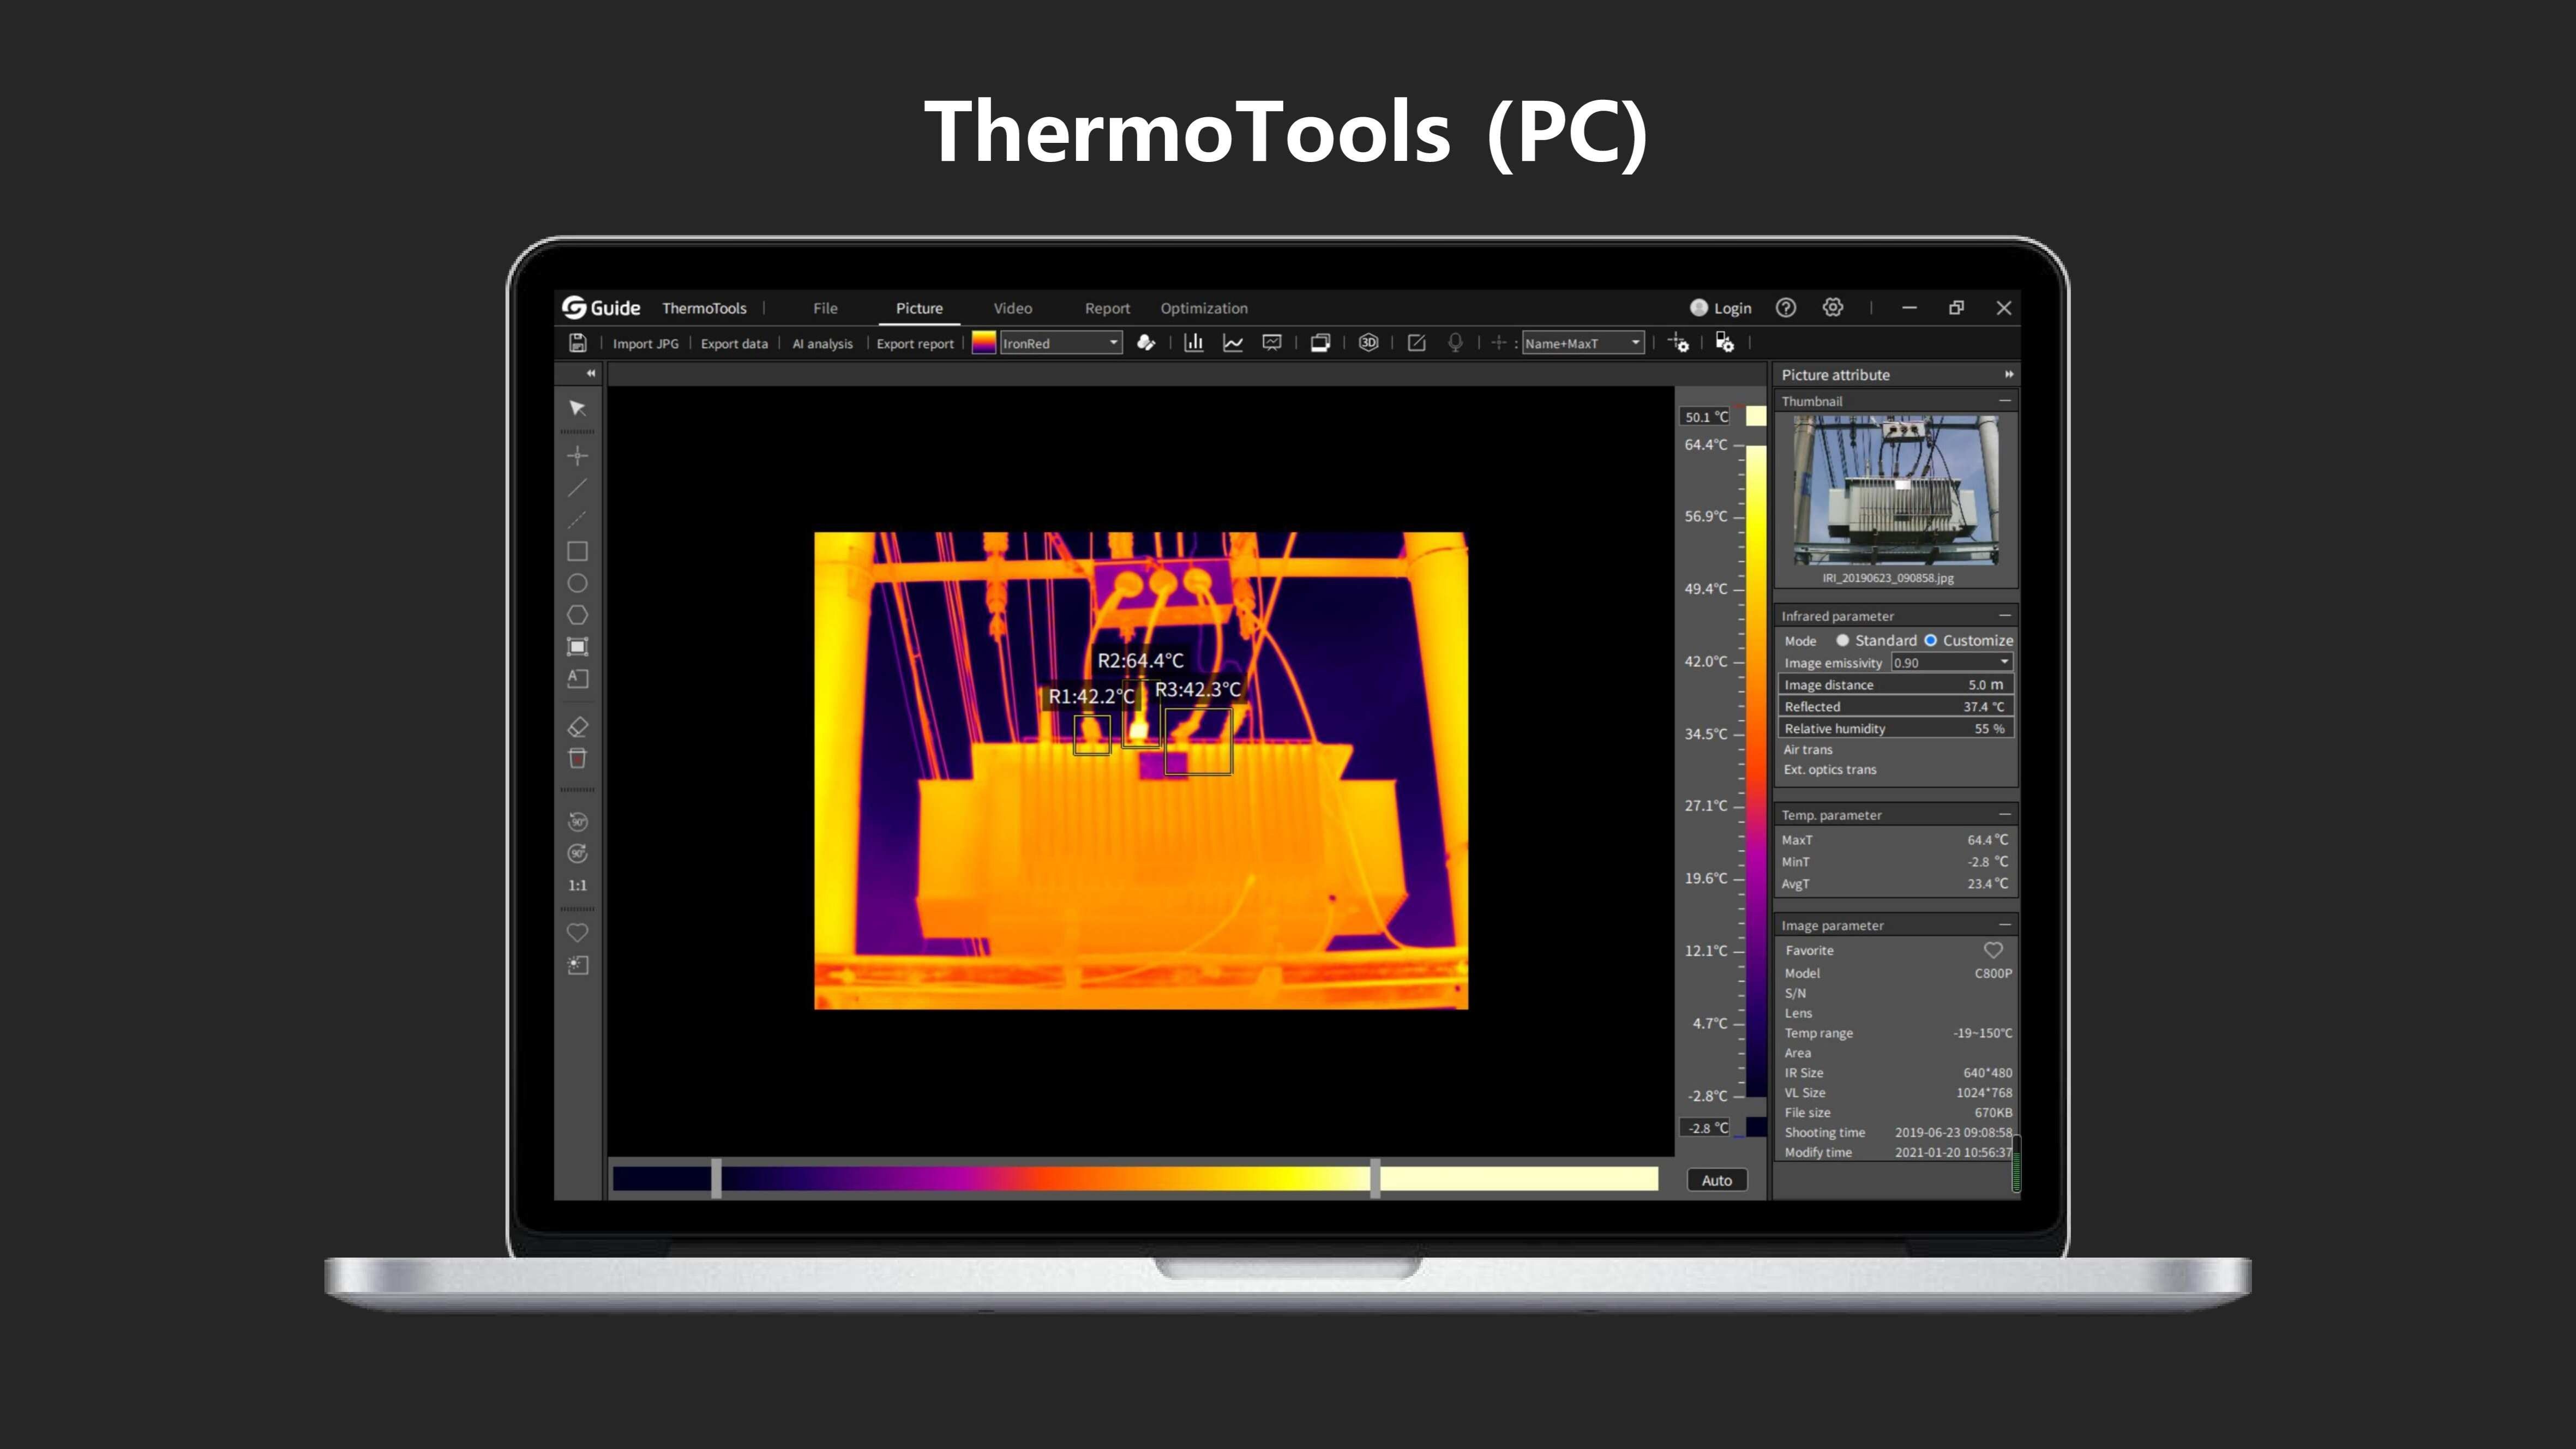Select the rectangle measurement tool
The height and width of the screenshot is (1449, 2576).
(x=577, y=551)
